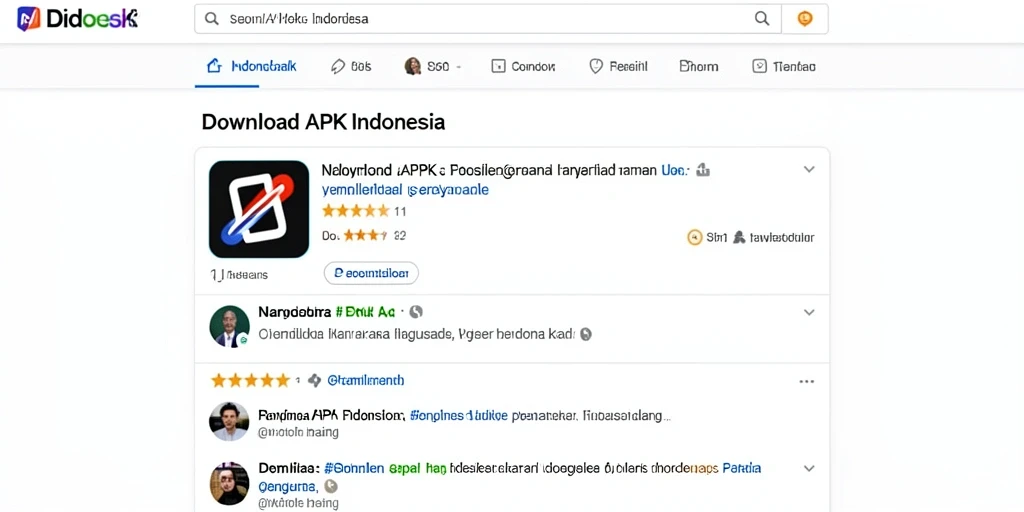
Task: Click the five-star rating above Gtramilmenth
Action: coord(250,380)
